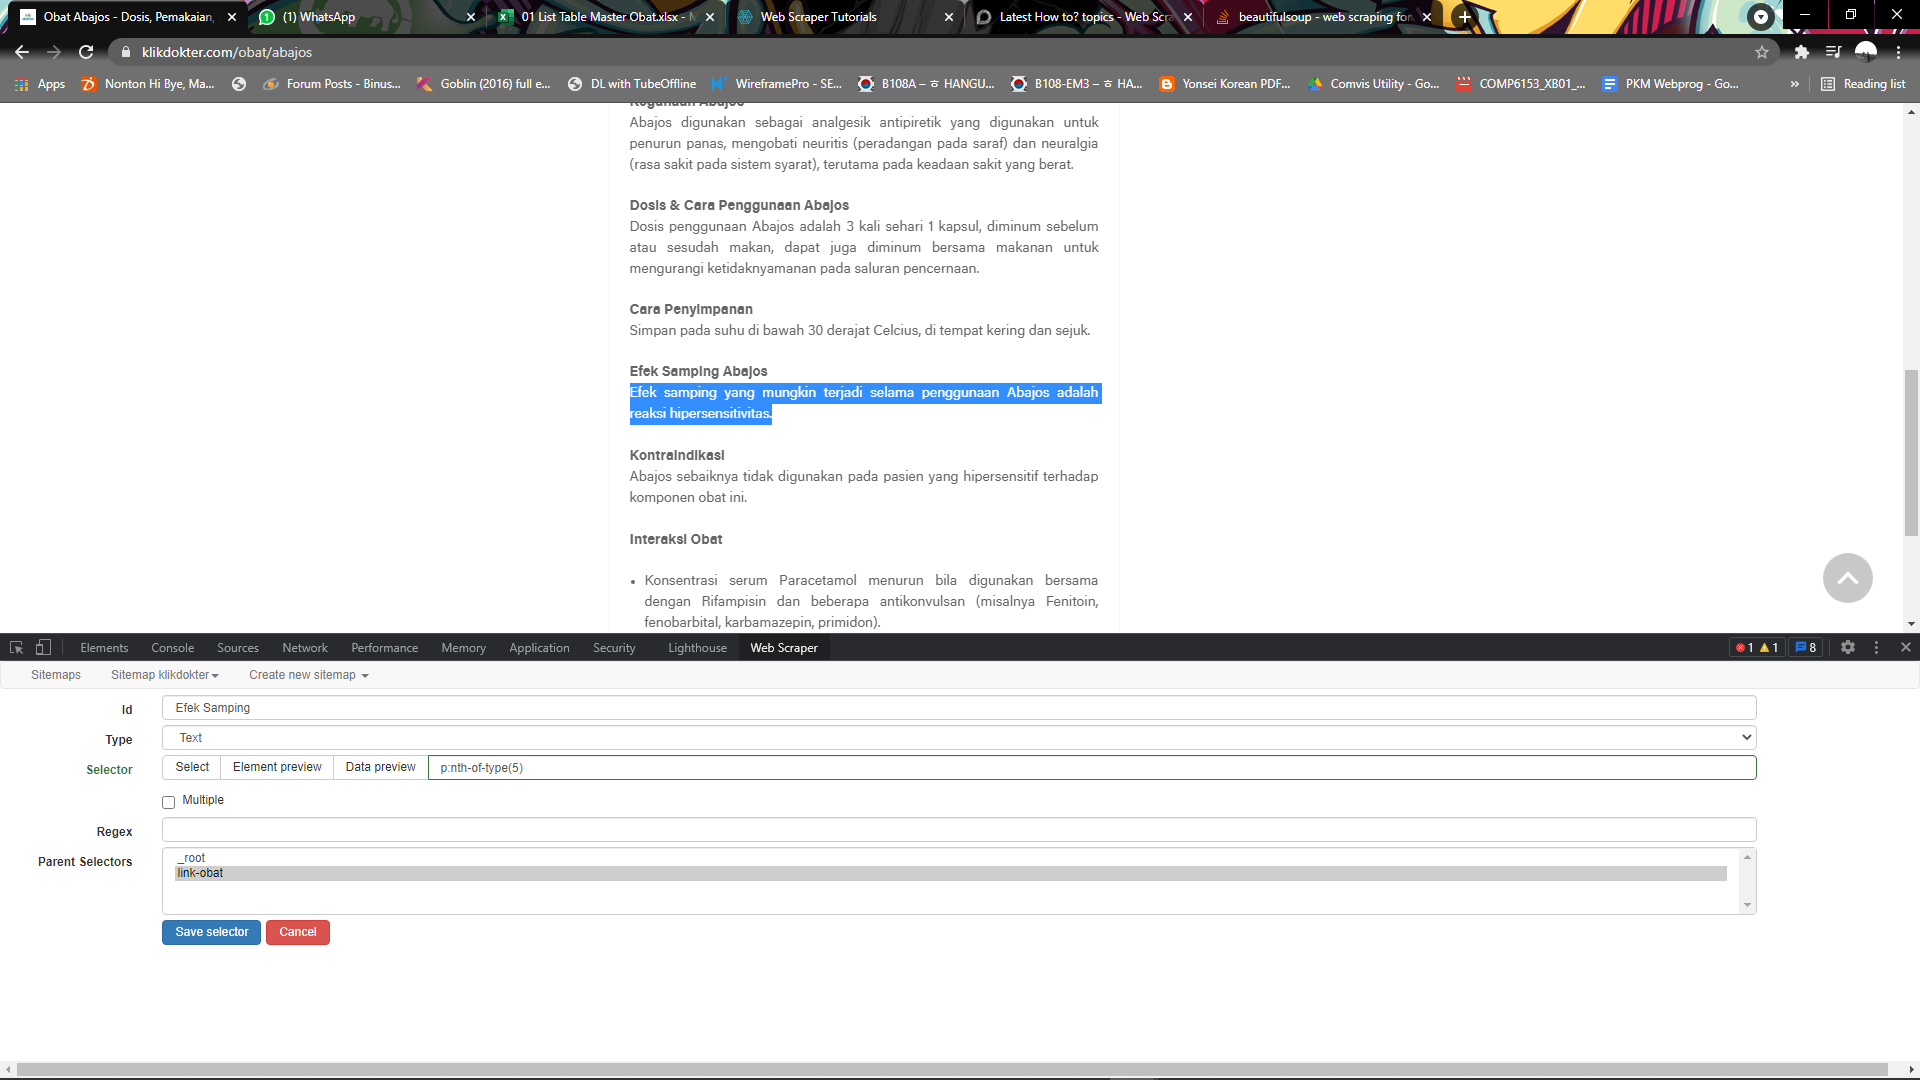Switch to the Console tab
The height and width of the screenshot is (1080, 1920).
(172, 648)
